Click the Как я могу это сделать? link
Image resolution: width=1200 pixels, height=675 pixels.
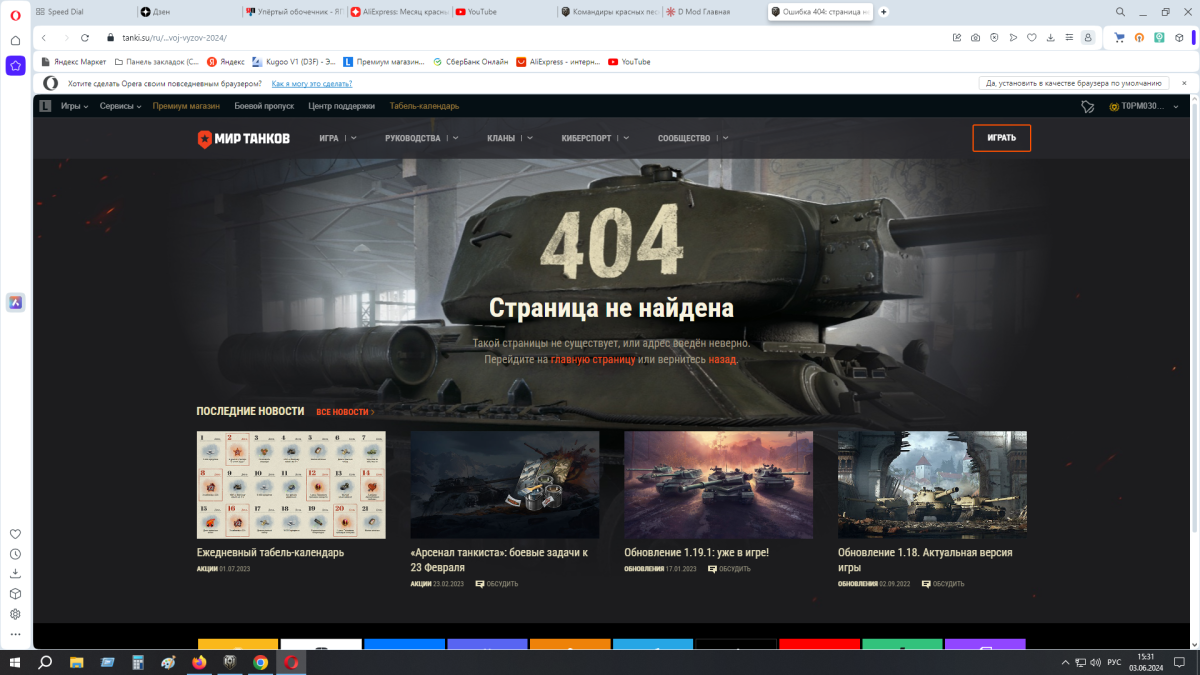pos(312,84)
